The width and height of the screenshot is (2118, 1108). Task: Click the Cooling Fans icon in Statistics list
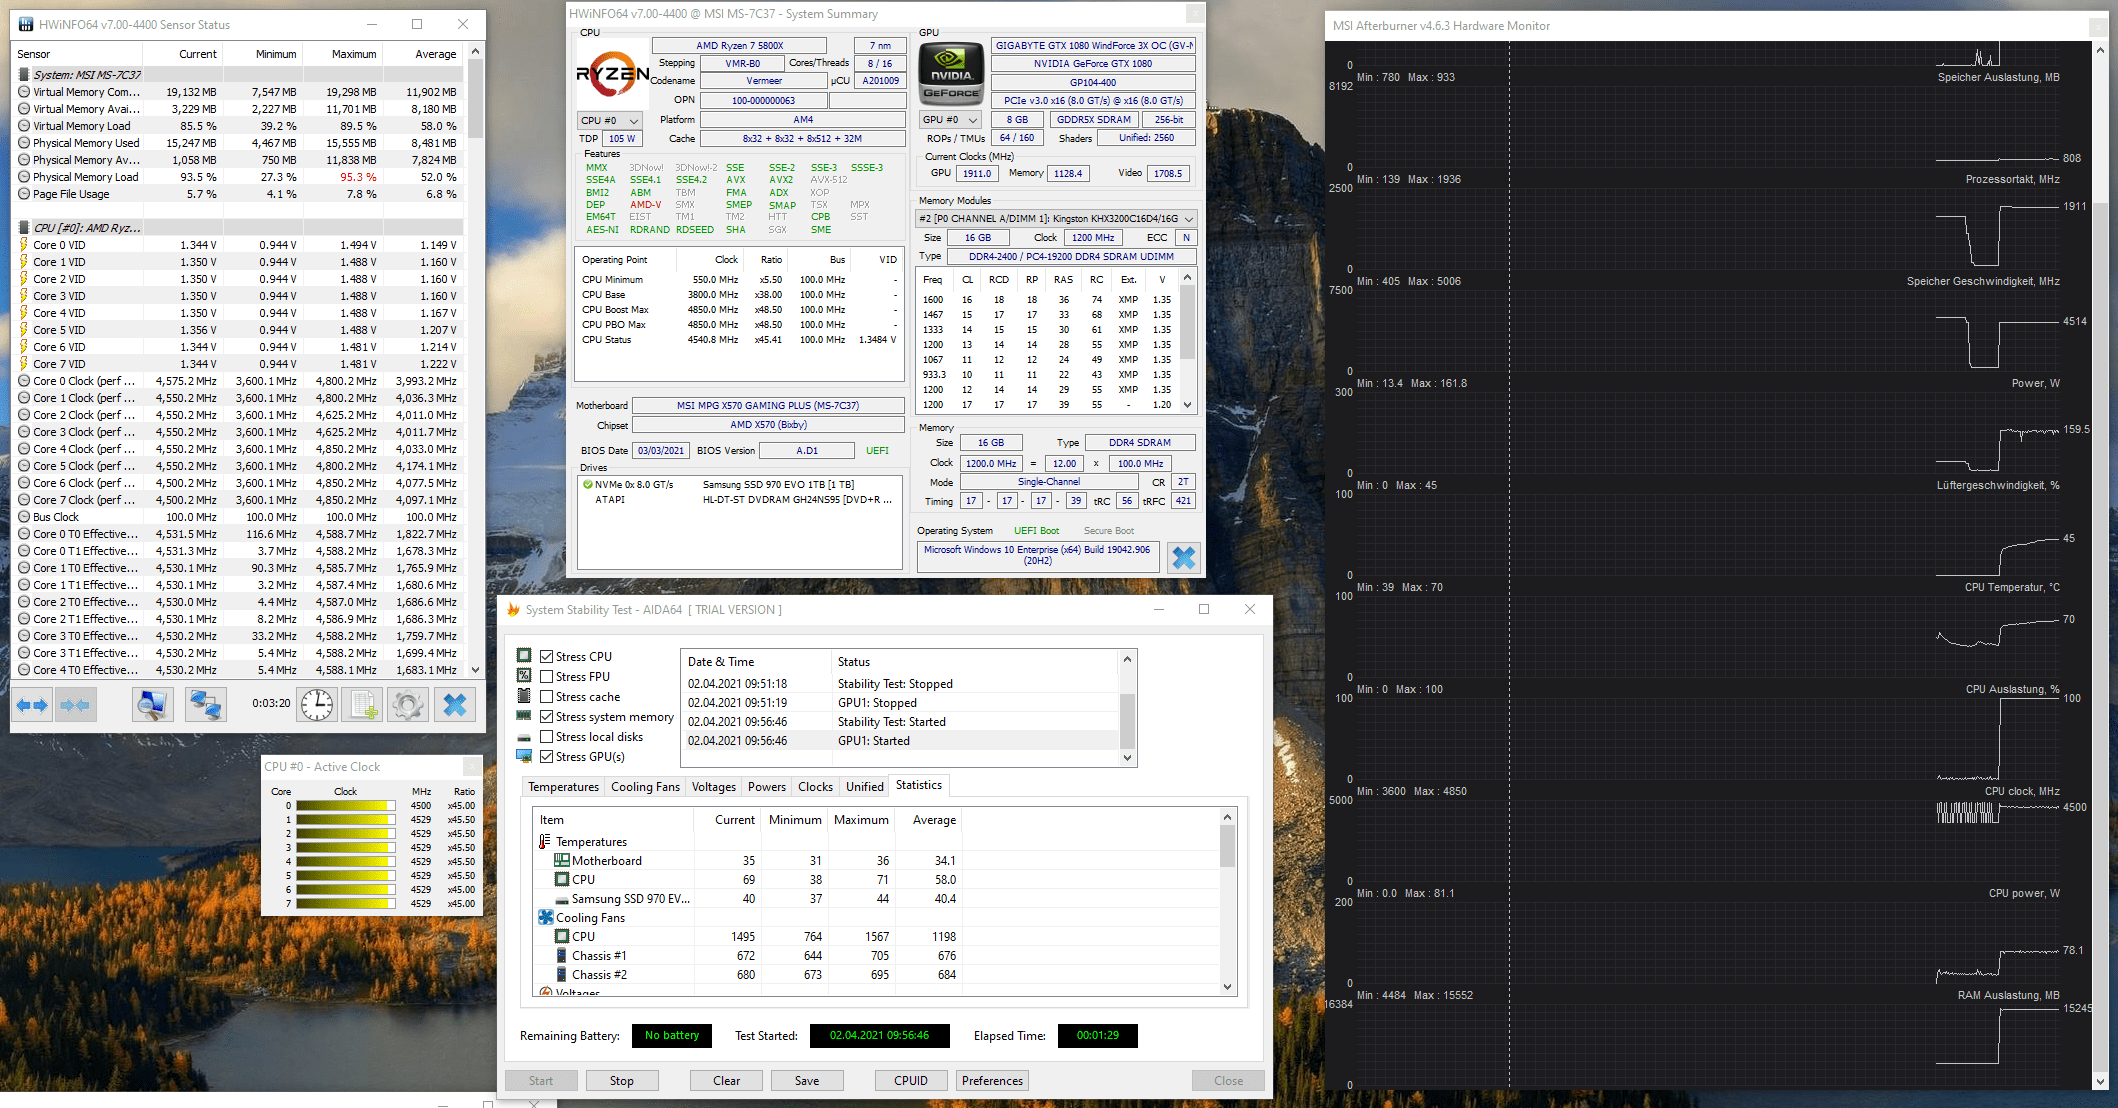point(546,917)
